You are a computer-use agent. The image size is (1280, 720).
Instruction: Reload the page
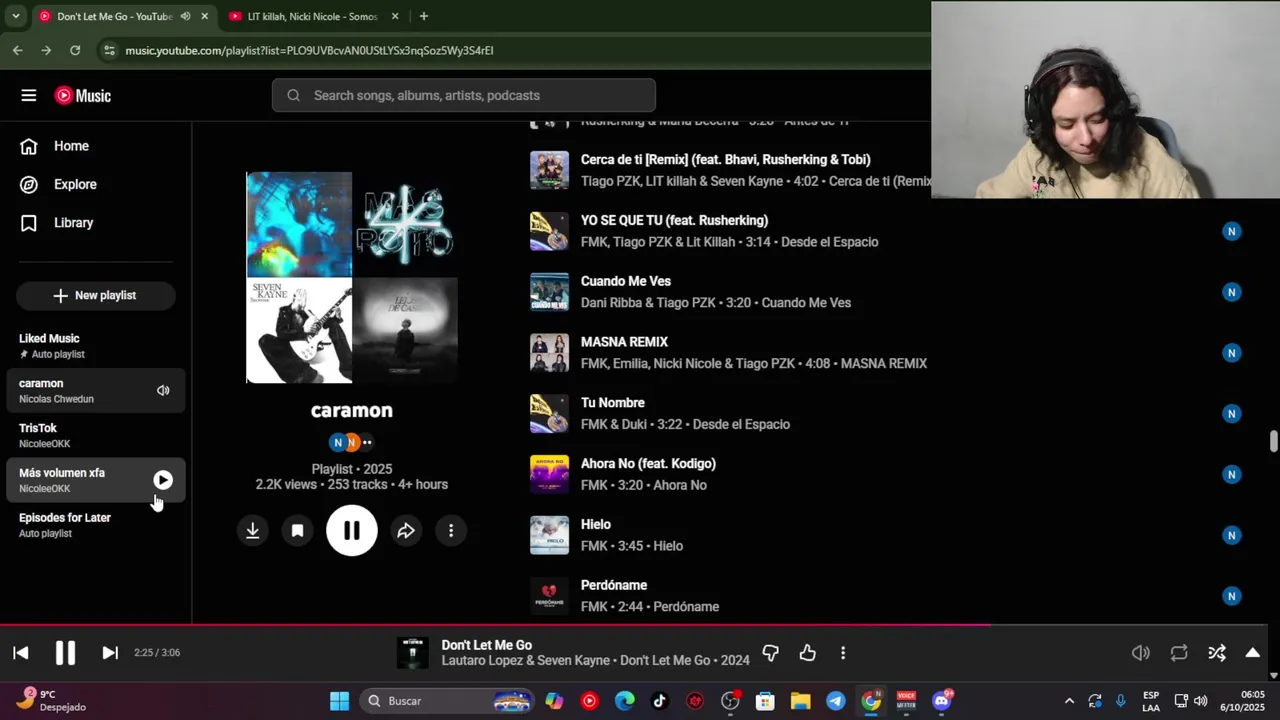click(x=75, y=50)
